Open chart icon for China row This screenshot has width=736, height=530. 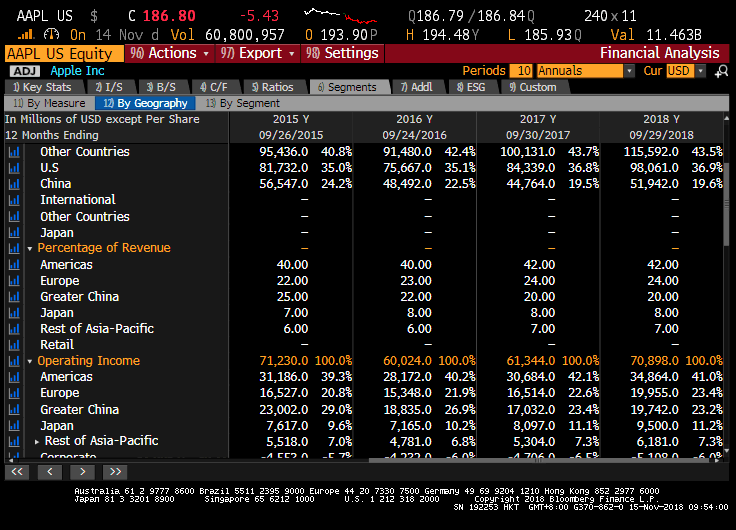14,184
